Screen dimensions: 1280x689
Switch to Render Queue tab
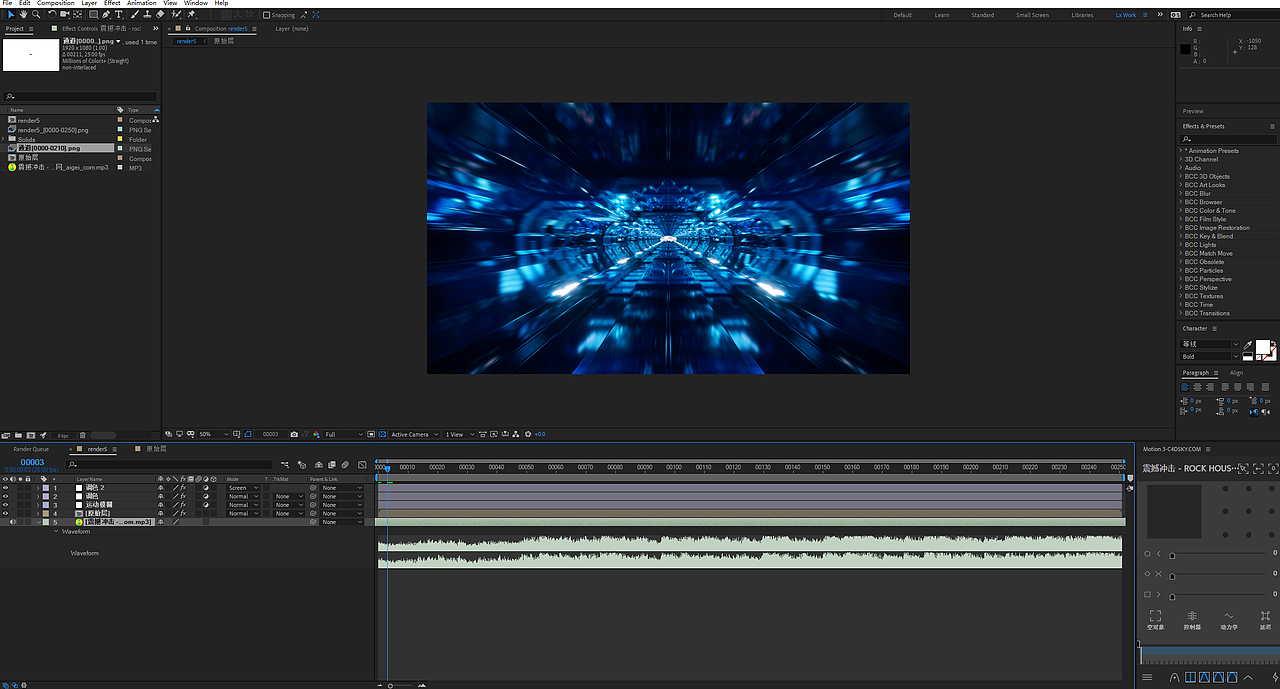click(x=30, y=449)
